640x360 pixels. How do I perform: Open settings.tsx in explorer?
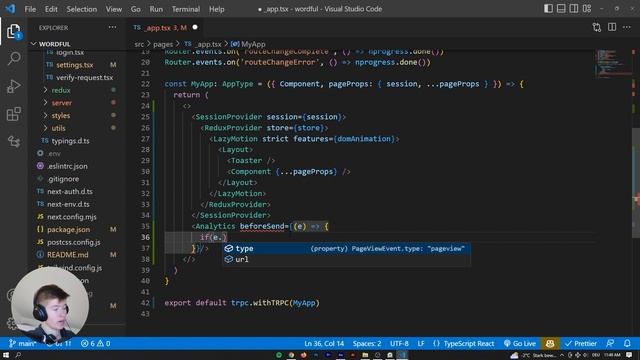click(x=74, y=65)
